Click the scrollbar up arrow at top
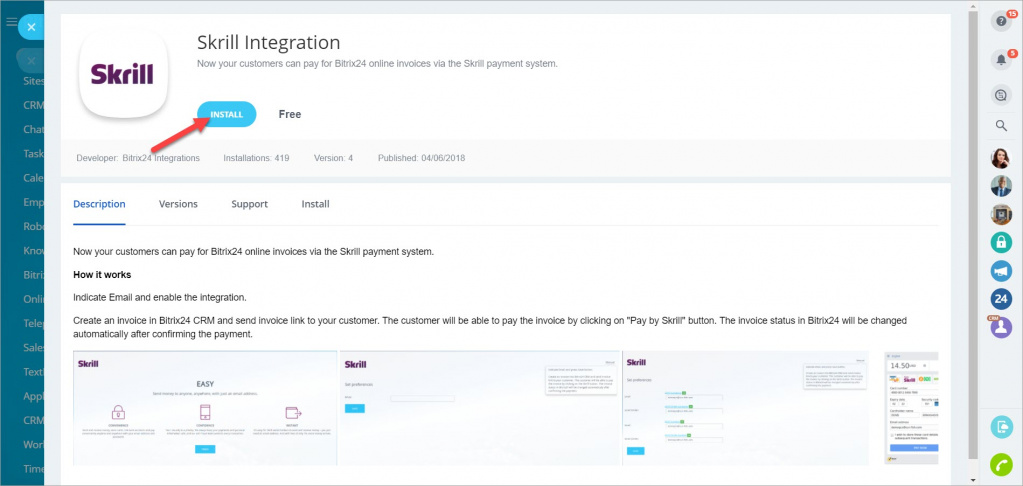This screenshot has height=486, width=1023. [x=973, y=5]
